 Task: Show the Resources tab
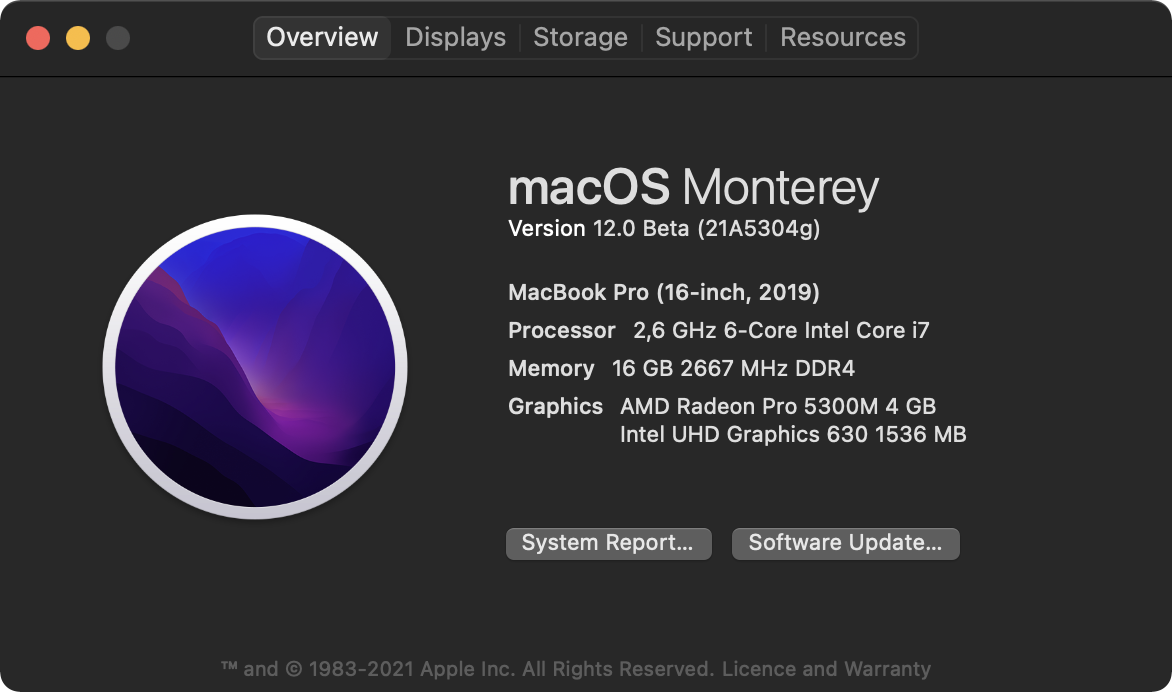click(842, 38)
